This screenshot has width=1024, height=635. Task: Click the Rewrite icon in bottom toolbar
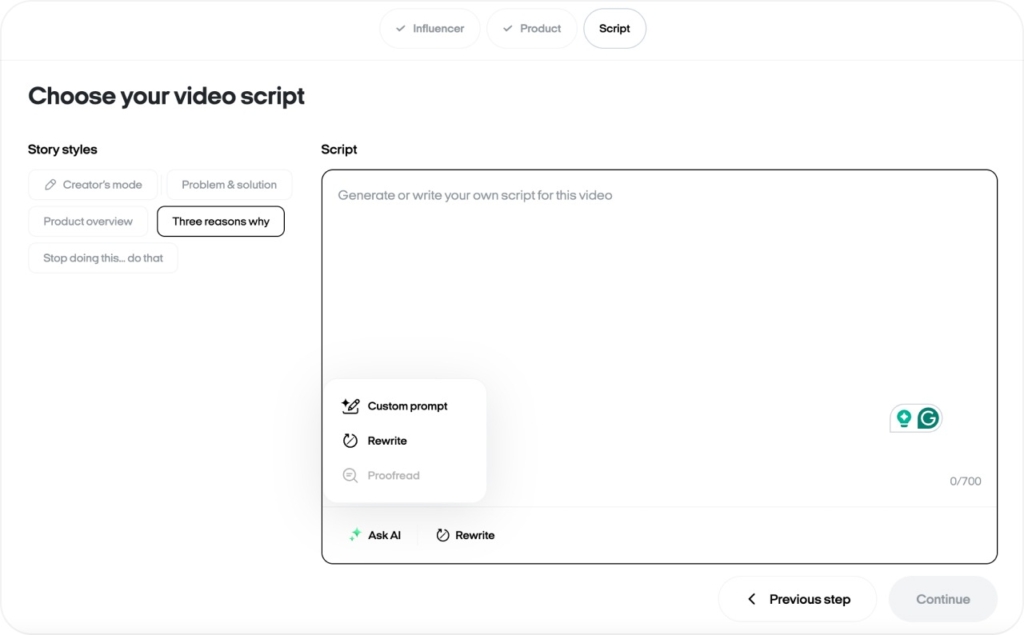click(x=443, y=535)
